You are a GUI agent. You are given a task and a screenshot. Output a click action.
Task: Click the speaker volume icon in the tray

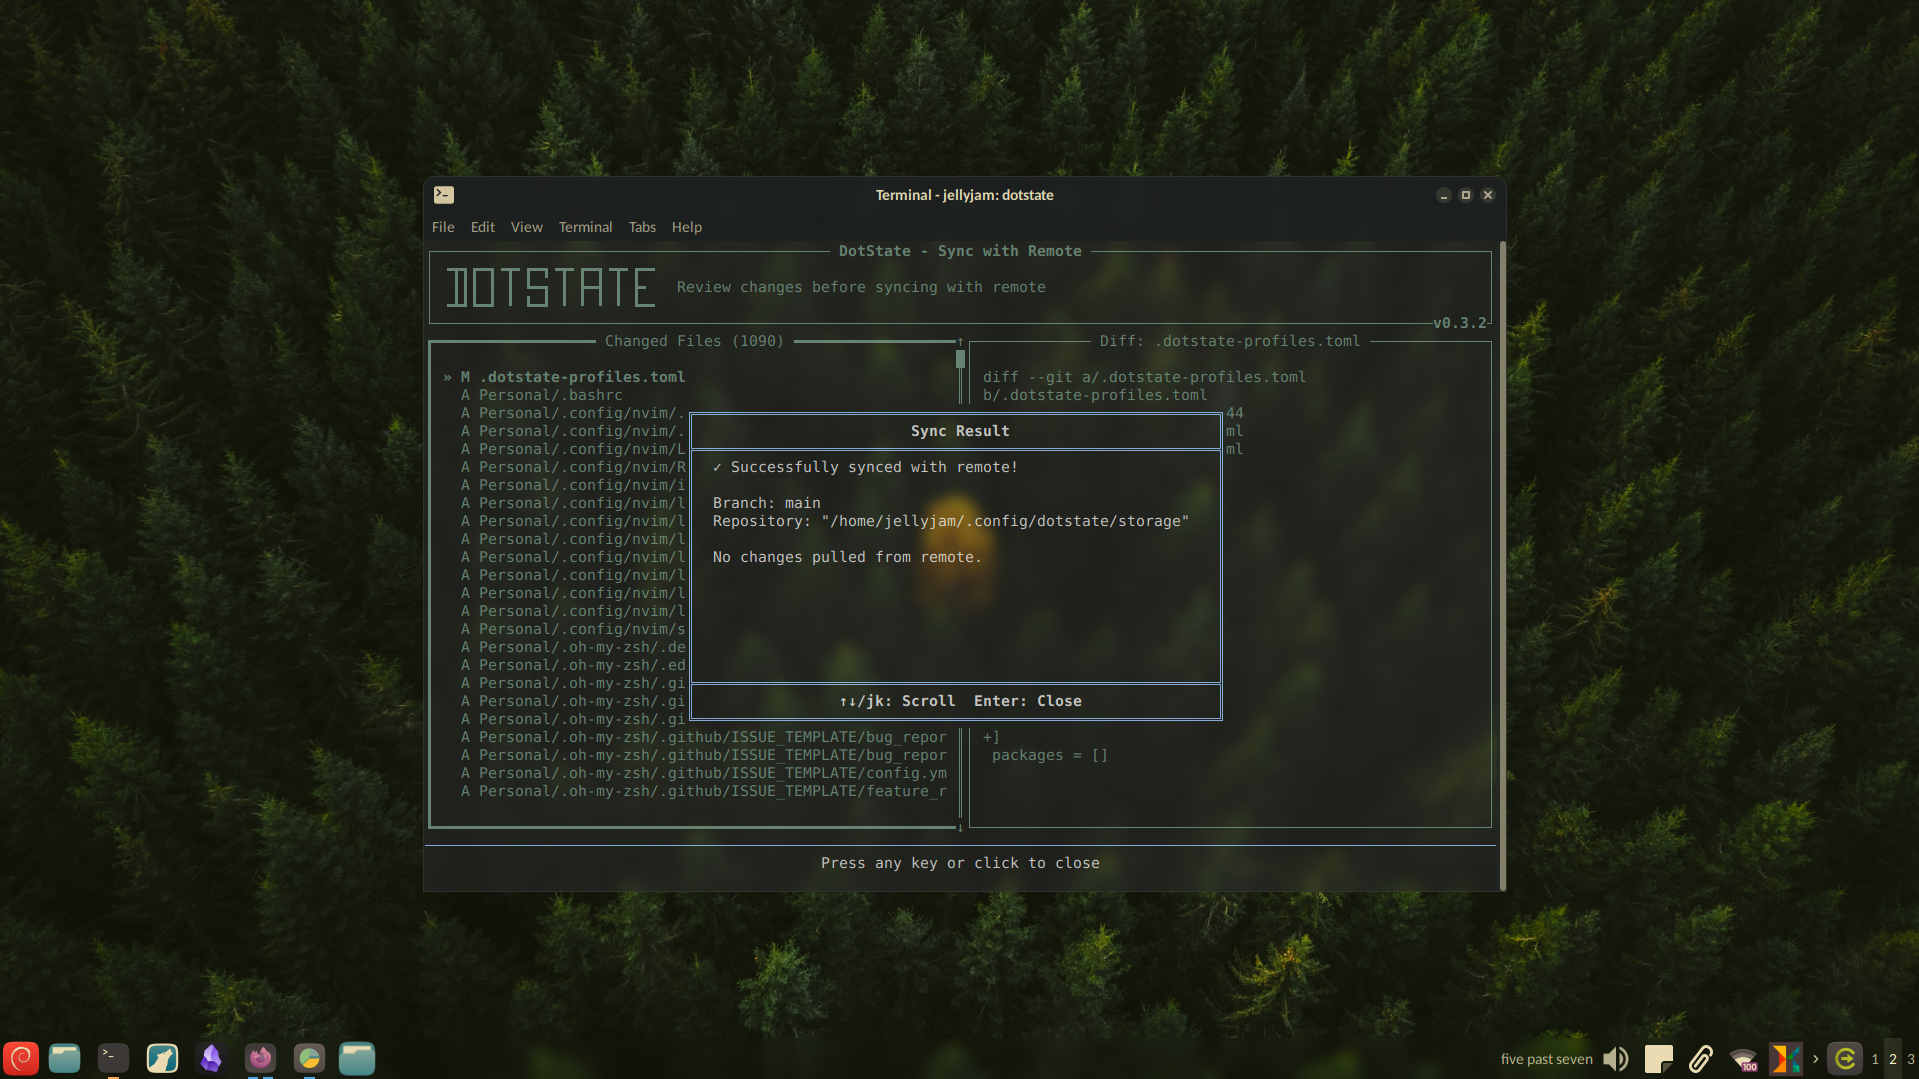coord(1615,1059)
